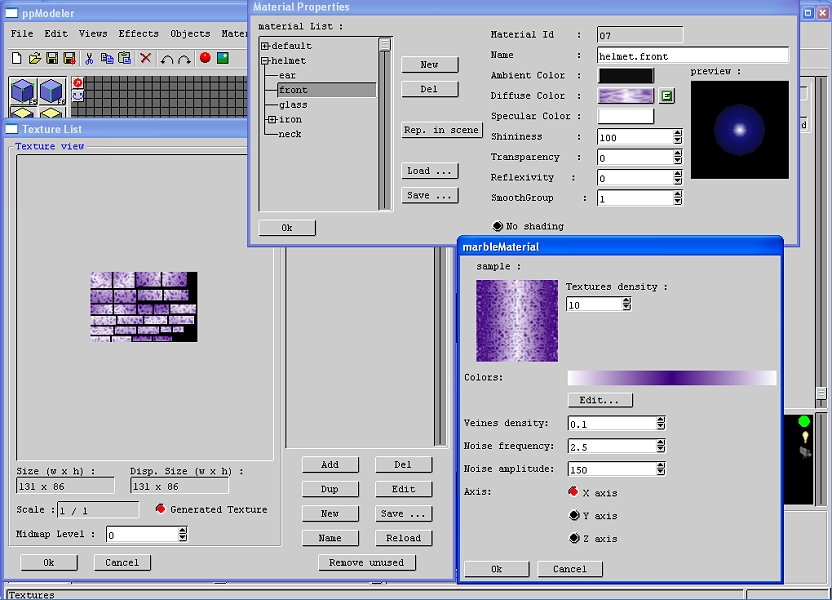
Task: Click Reload in the Texture List
Action: coord(403,537)
